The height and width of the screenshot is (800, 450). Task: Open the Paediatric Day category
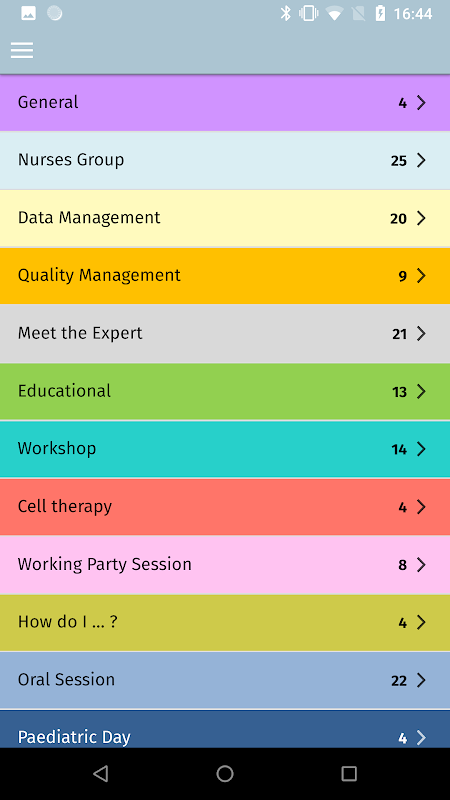coord(225,730)
